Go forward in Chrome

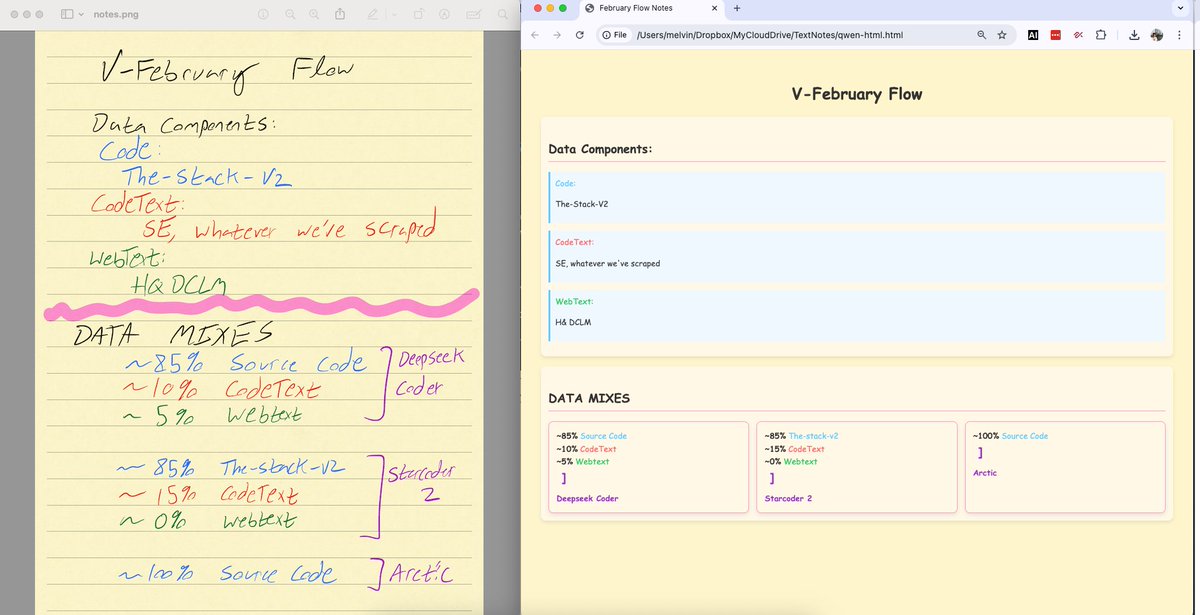[x=557, y=35]
